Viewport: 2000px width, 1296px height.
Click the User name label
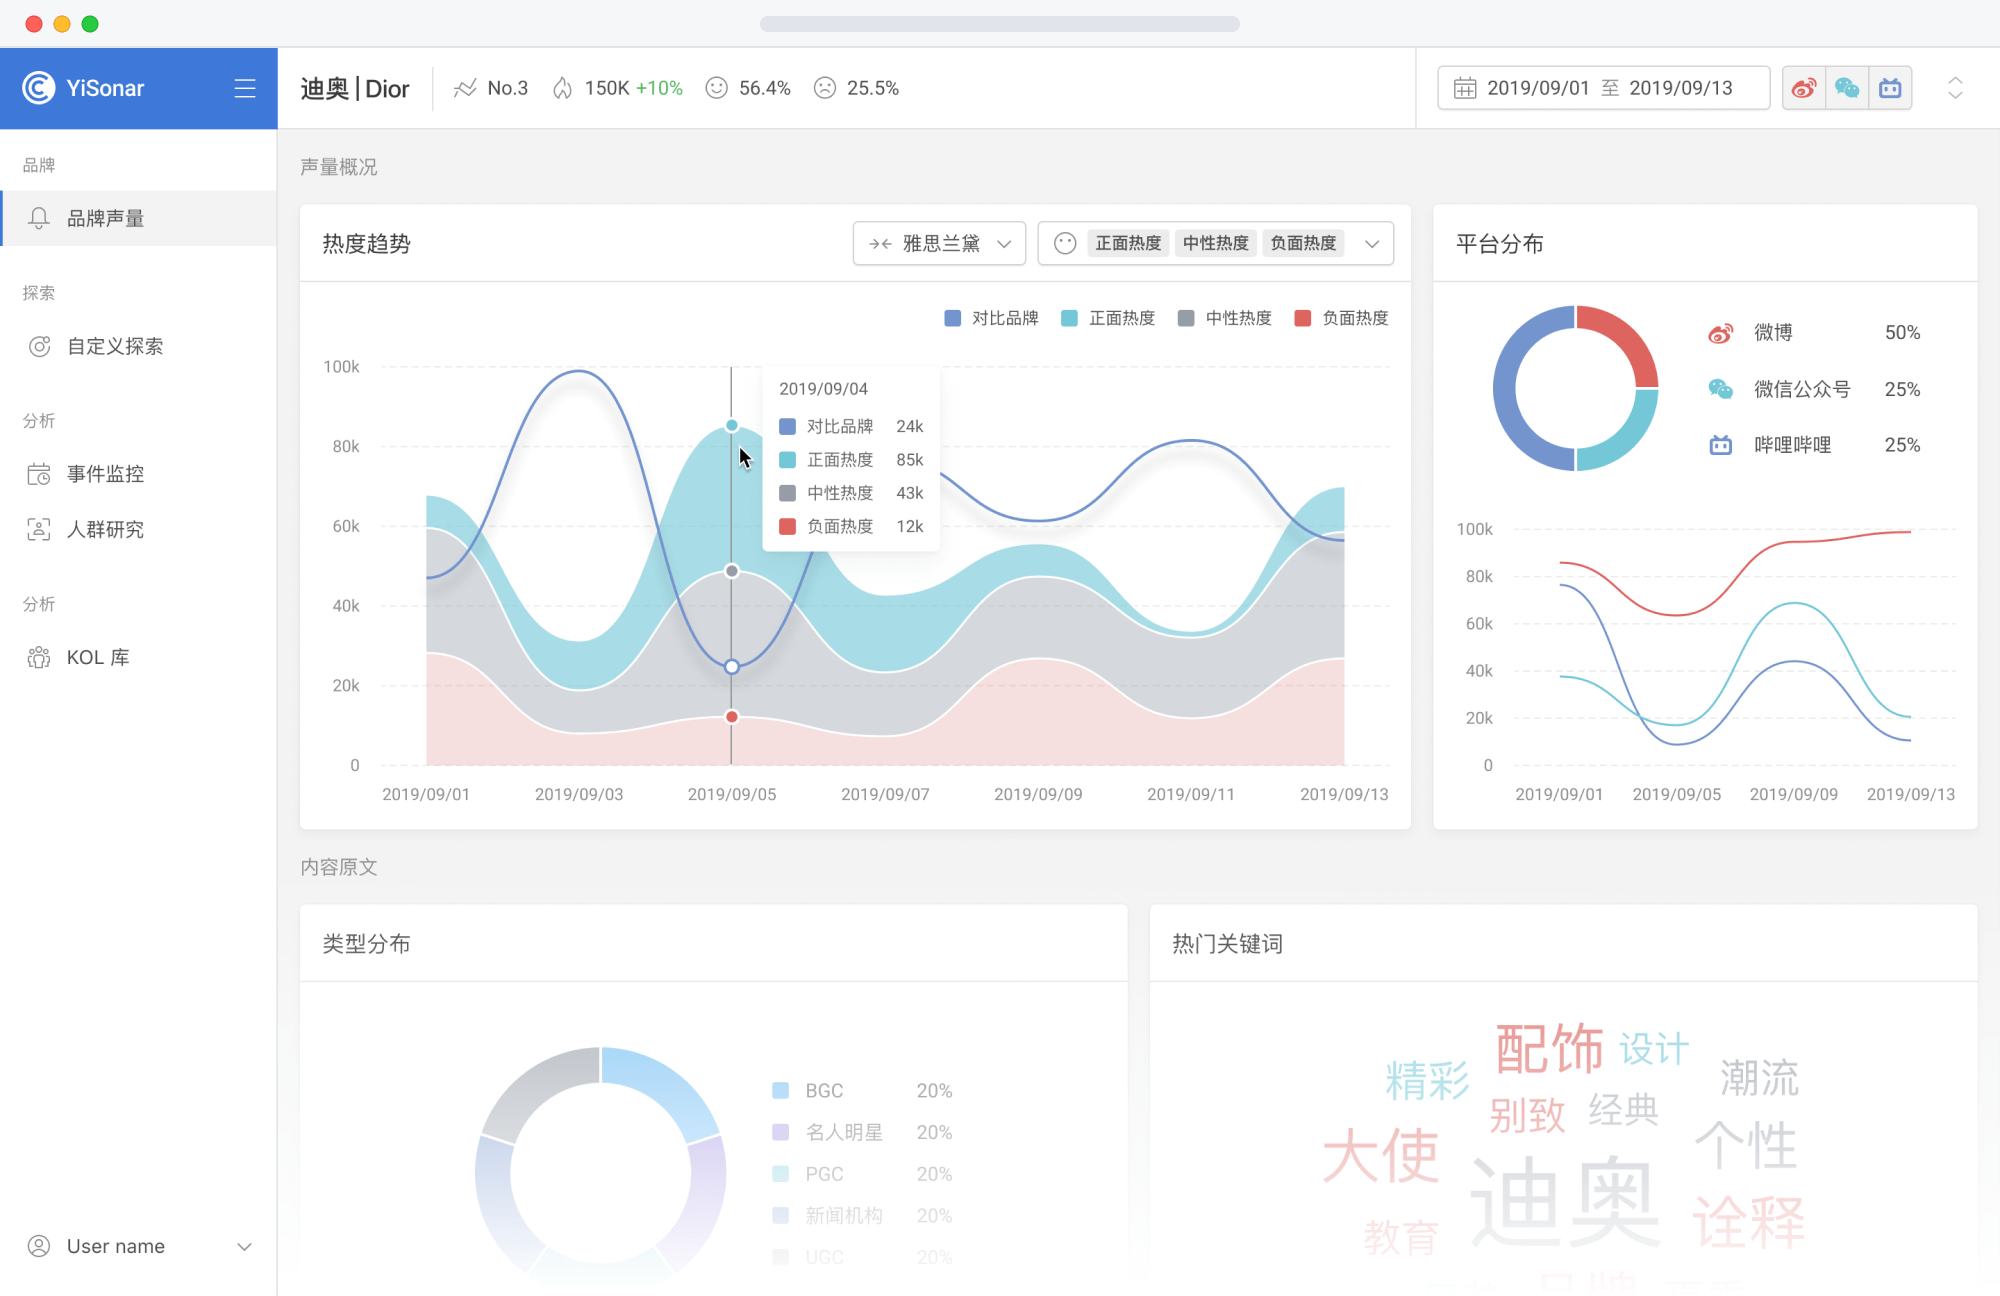tap(116, 1246)
